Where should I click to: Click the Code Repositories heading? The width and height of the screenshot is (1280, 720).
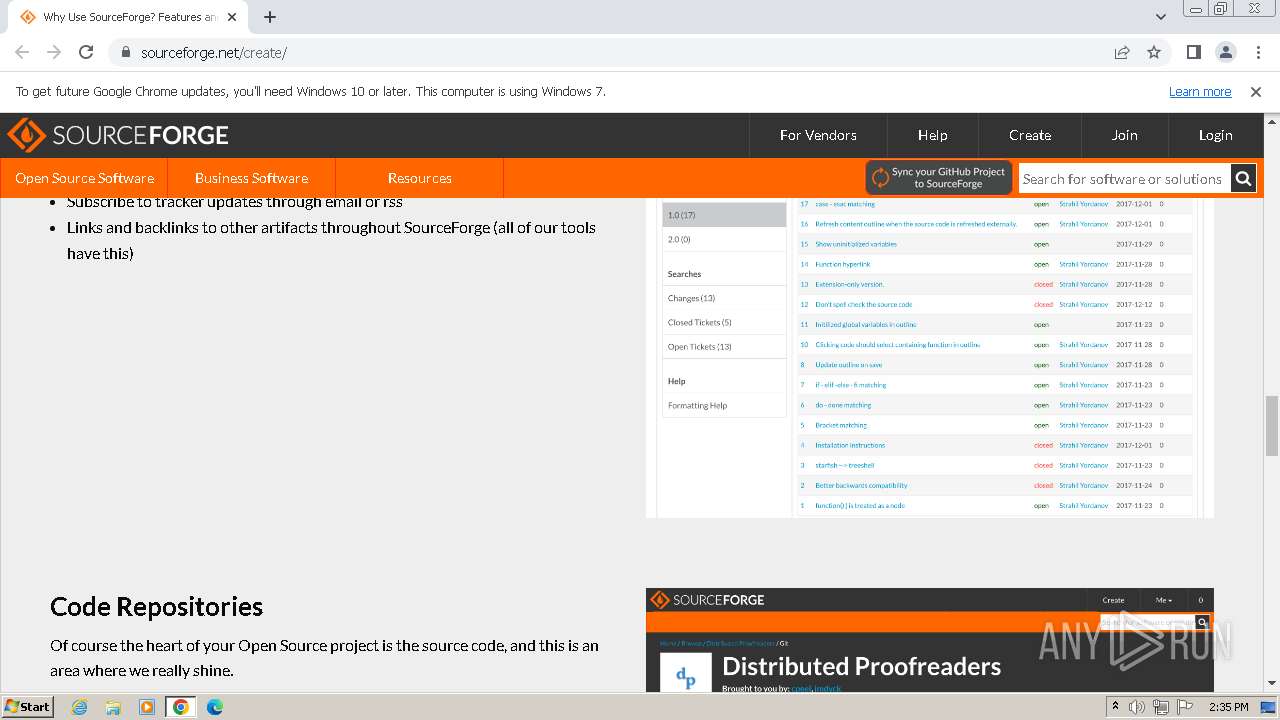(157, 607)
